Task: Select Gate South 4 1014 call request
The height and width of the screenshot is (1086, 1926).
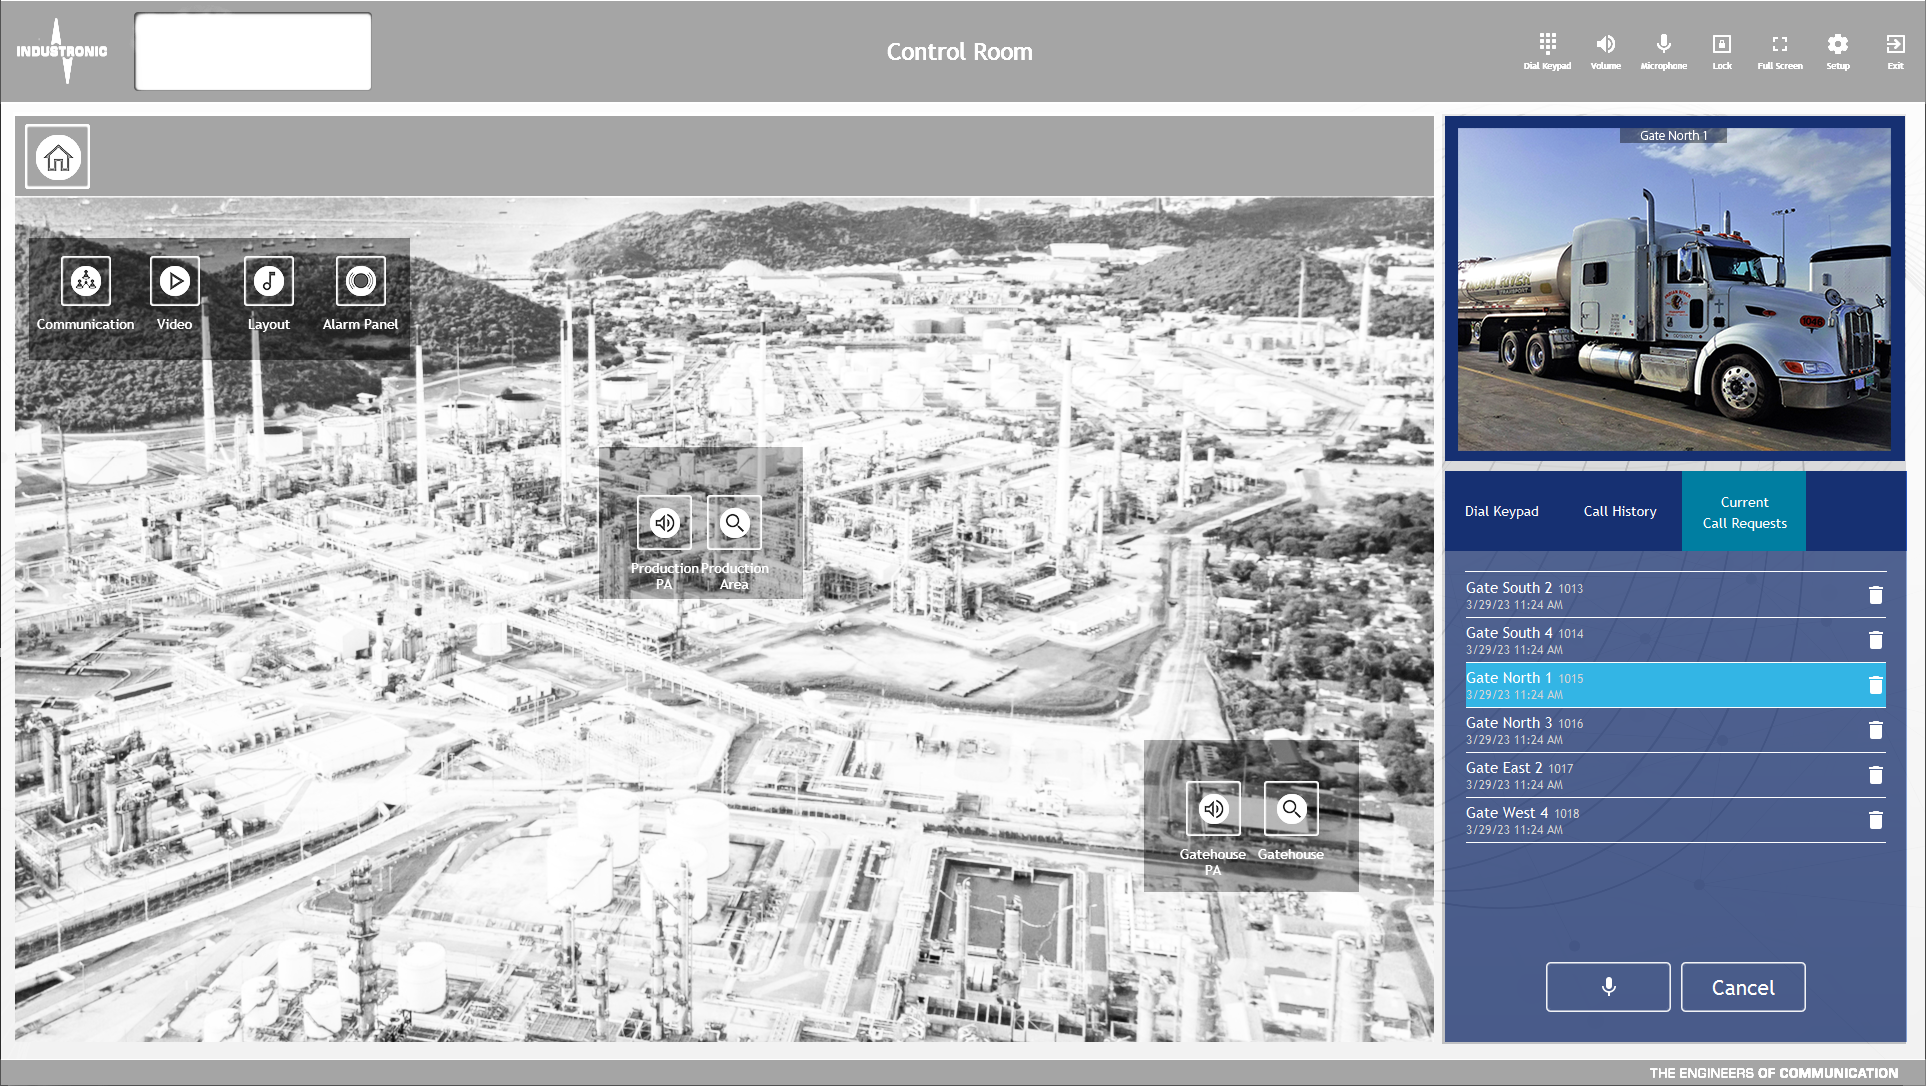Action: point(1675,640)
